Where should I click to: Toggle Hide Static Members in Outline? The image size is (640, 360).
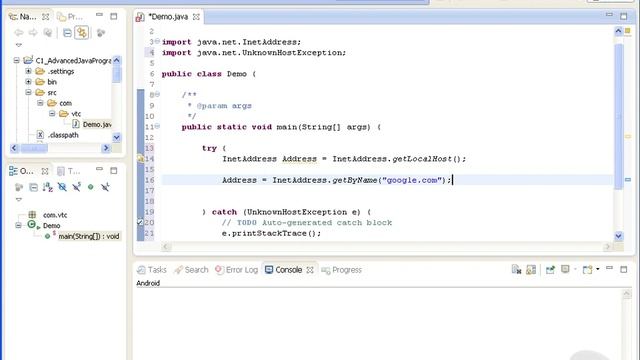(x=76, y=187)
